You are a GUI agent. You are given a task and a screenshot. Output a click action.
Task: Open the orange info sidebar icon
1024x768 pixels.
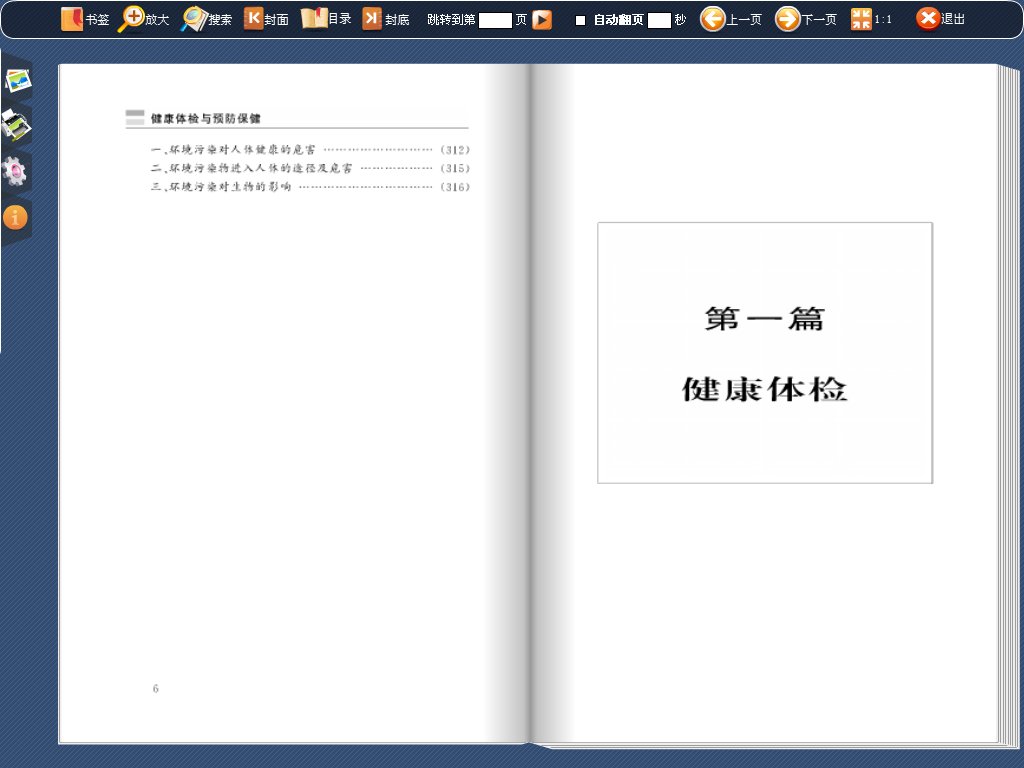click(x=15, y=217)
